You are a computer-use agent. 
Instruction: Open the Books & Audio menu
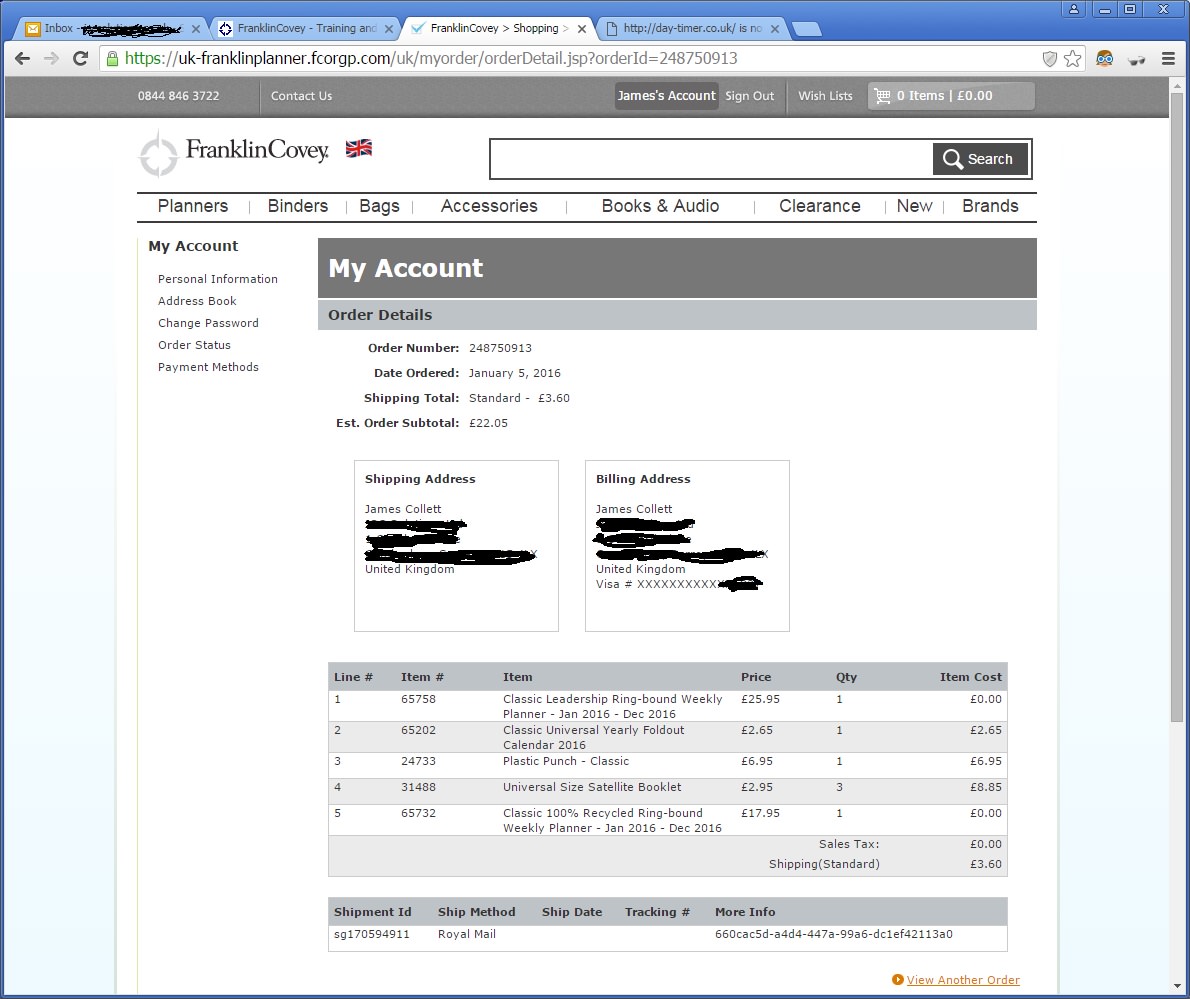click(x=660, y=206)
